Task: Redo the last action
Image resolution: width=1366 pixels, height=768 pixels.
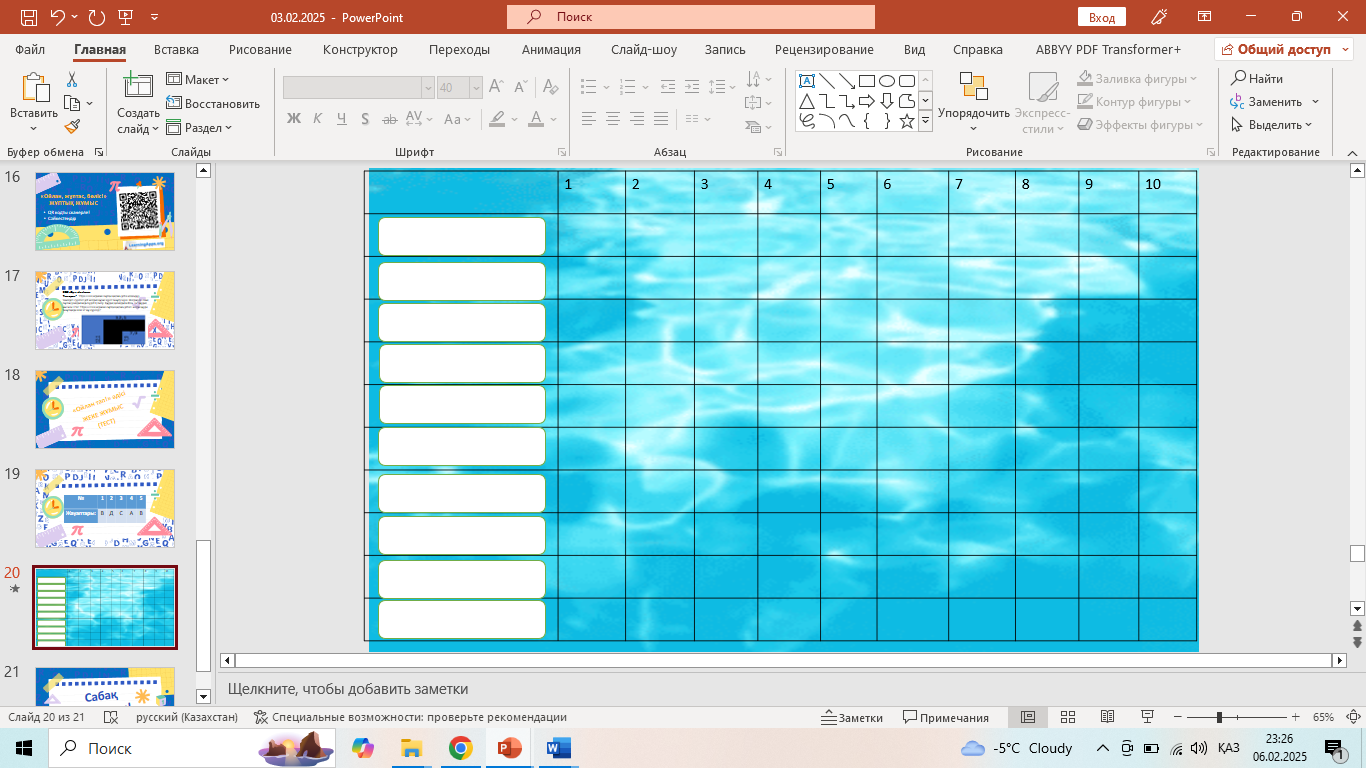Action: pyautogui.click(x=96, y=17)
